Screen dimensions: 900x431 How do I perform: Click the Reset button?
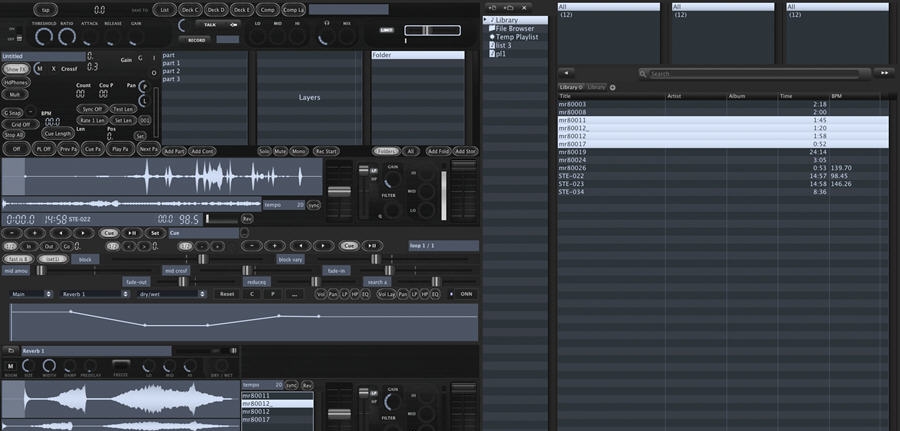coord(227,294)
